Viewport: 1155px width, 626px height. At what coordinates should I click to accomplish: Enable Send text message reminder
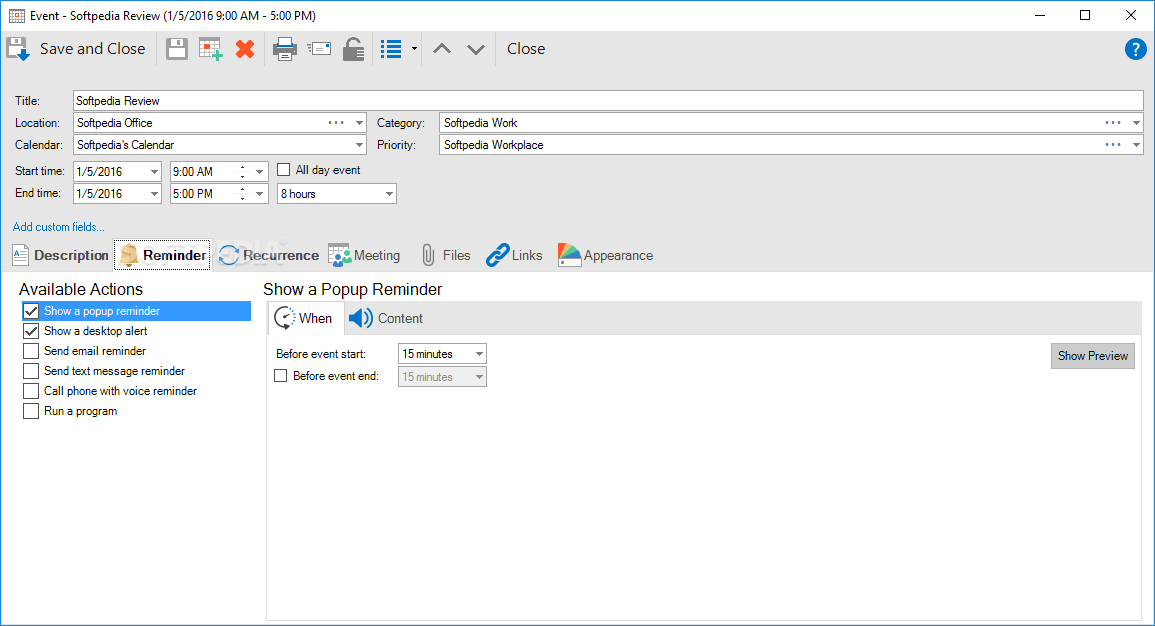tap(31, 370)
